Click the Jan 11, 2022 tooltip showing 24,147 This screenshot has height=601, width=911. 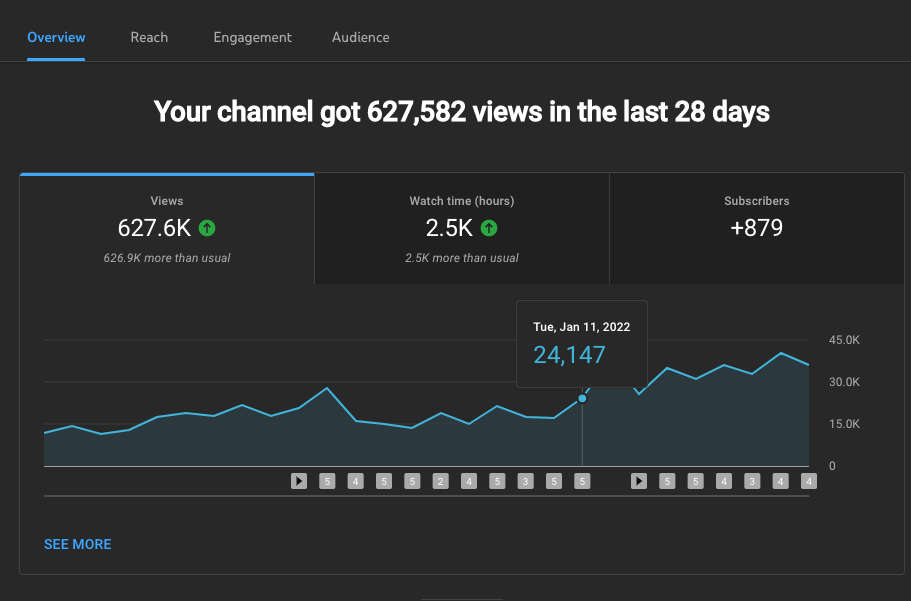click(581, 343)
